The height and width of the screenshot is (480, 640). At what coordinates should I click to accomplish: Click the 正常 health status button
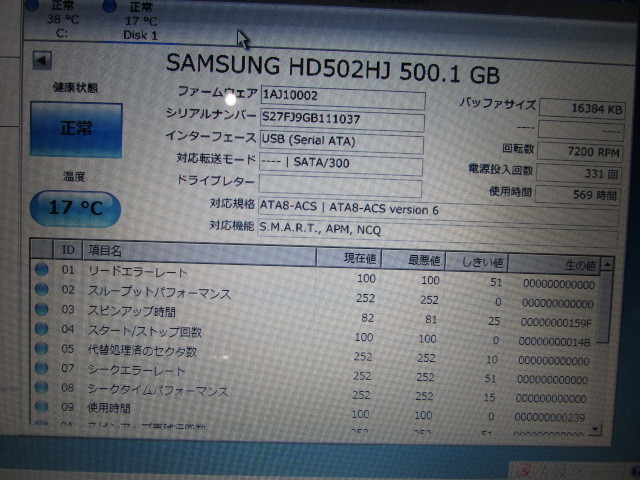coord(76,130)
